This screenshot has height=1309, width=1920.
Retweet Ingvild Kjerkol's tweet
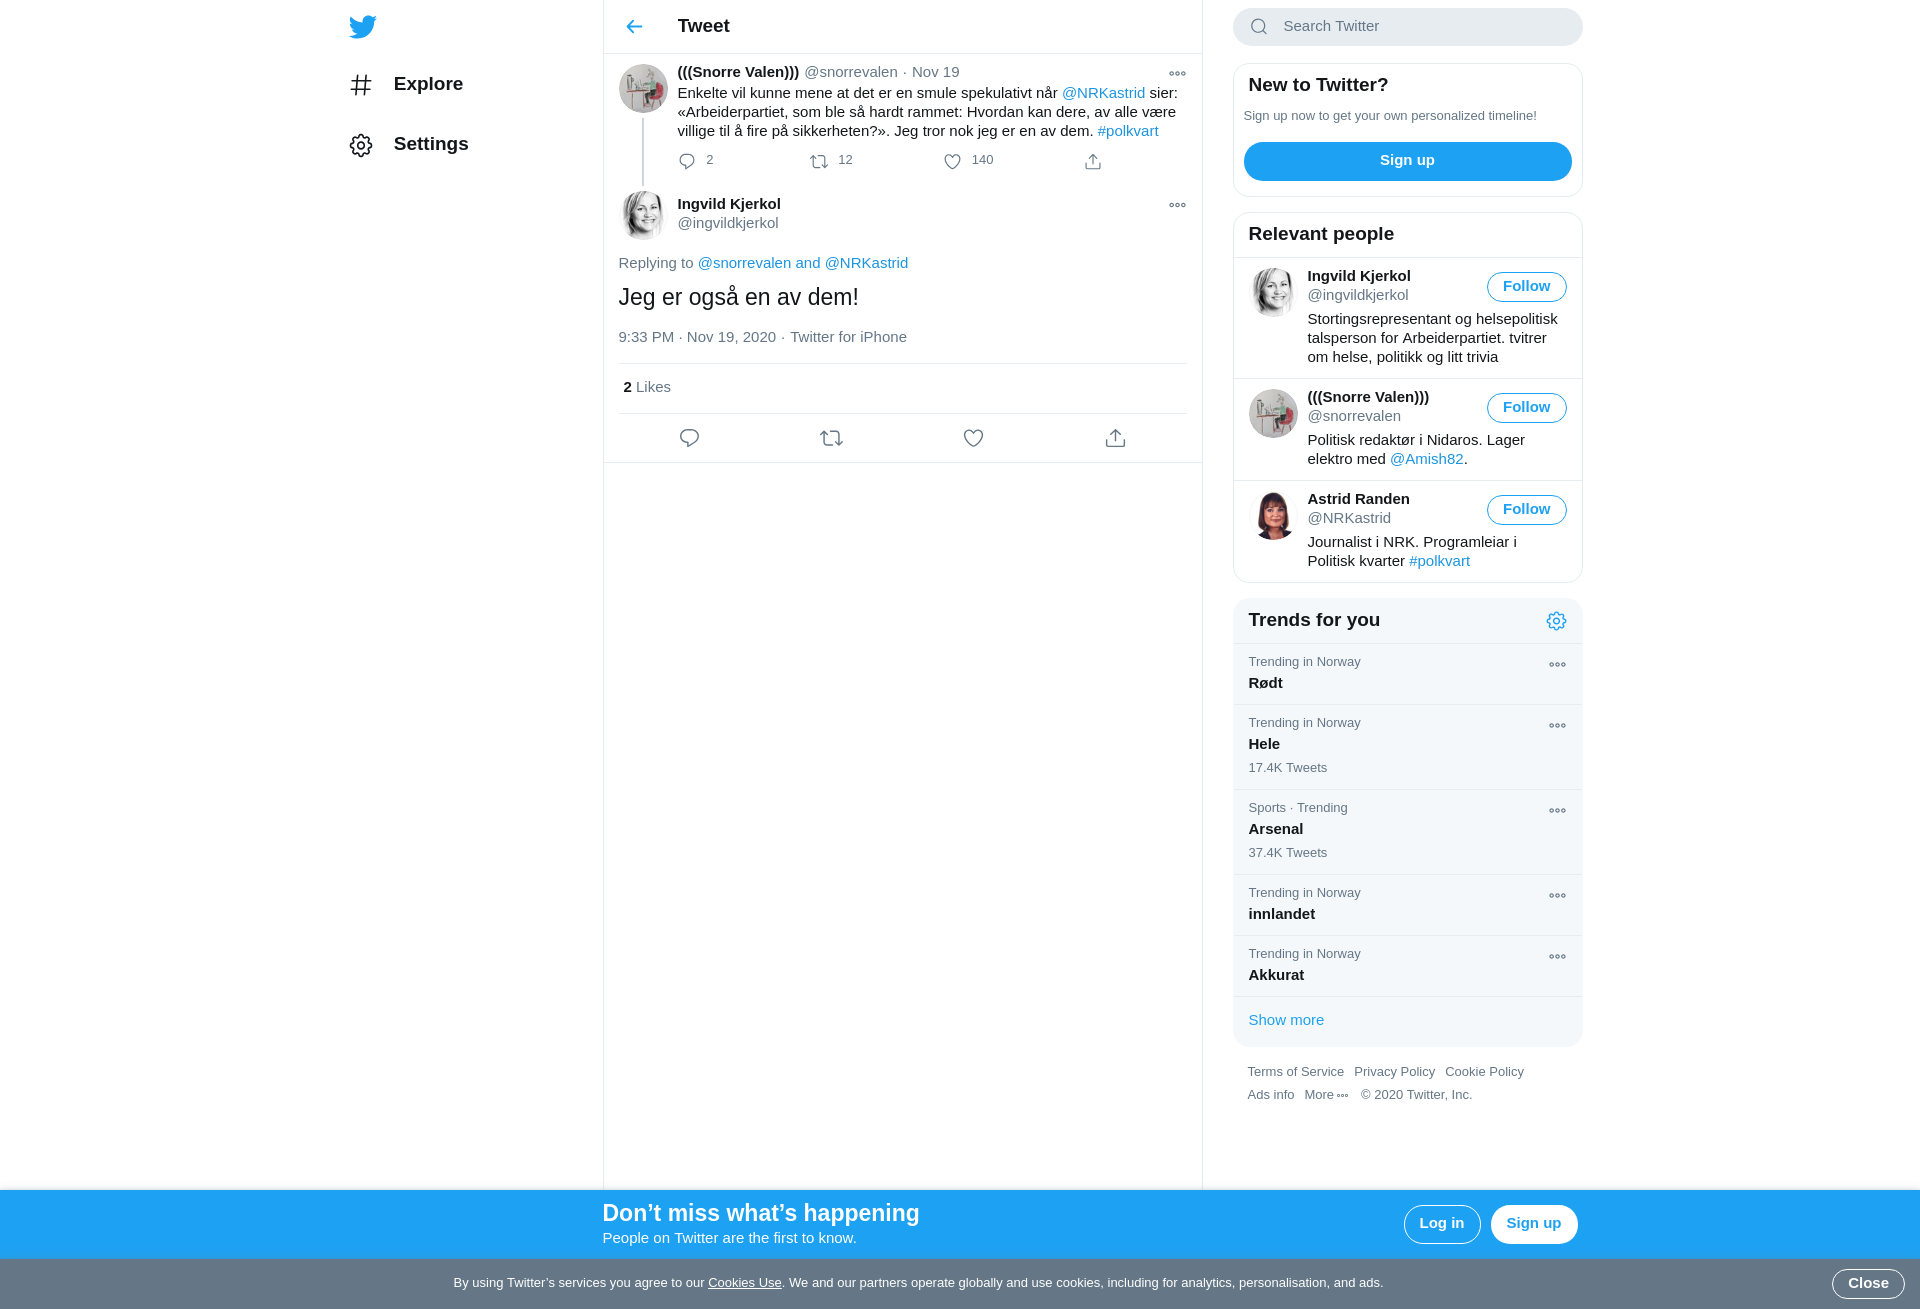click(831, 438)
